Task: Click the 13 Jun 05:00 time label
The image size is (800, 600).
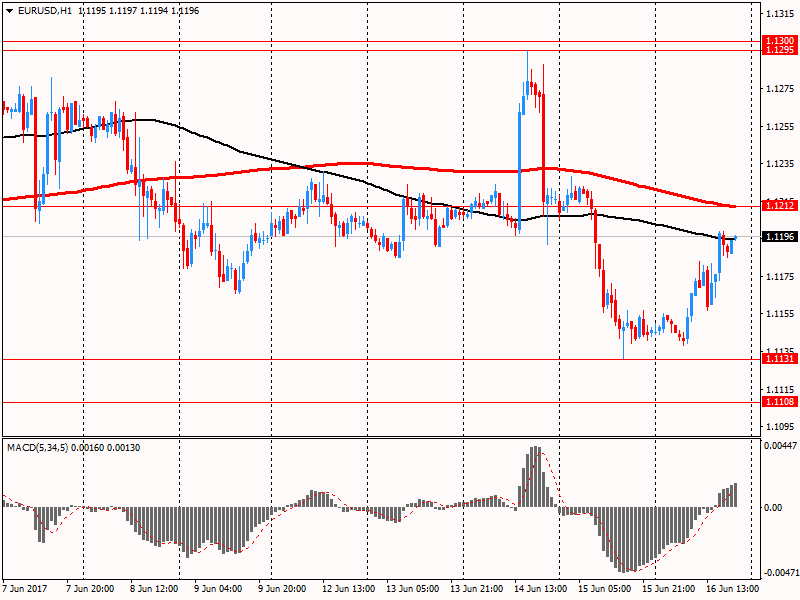Action: (413, 589)
